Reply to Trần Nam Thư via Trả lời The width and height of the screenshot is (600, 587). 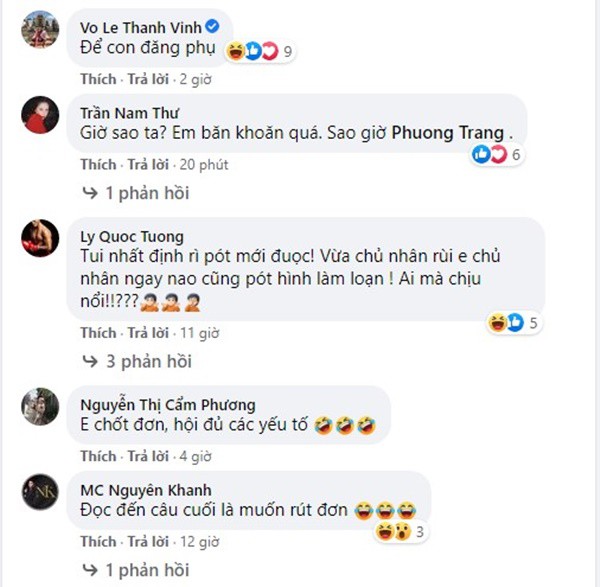coord(148,165)
